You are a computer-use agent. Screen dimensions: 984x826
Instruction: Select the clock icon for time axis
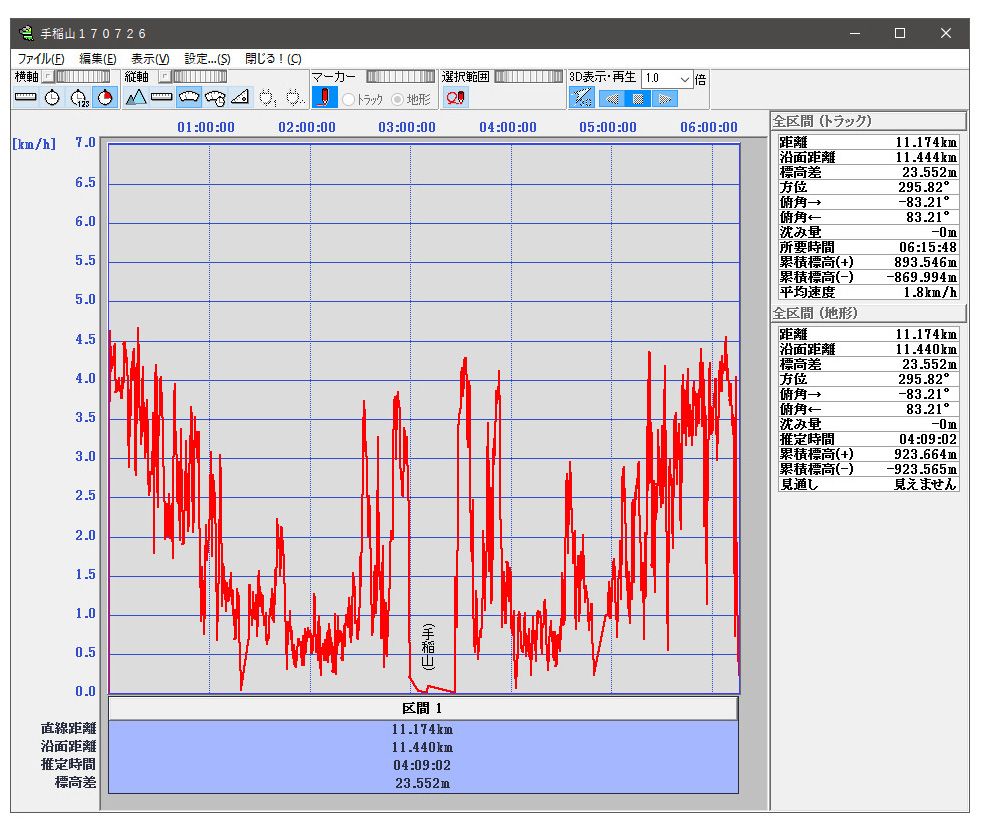point(52,97)
